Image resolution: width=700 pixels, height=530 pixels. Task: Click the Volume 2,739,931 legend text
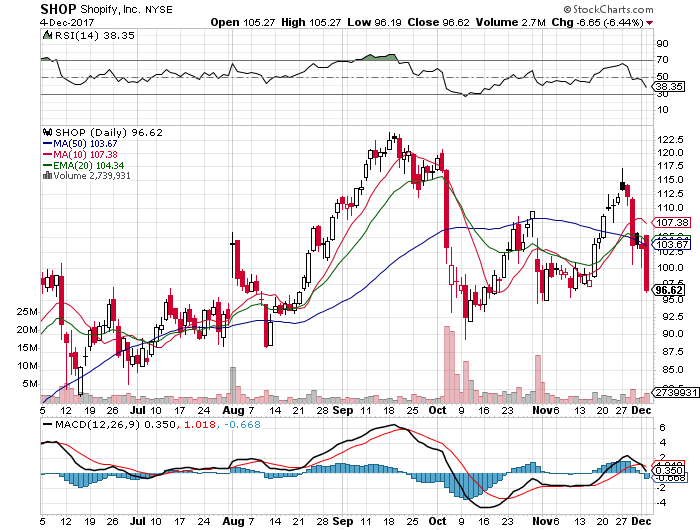92,176
